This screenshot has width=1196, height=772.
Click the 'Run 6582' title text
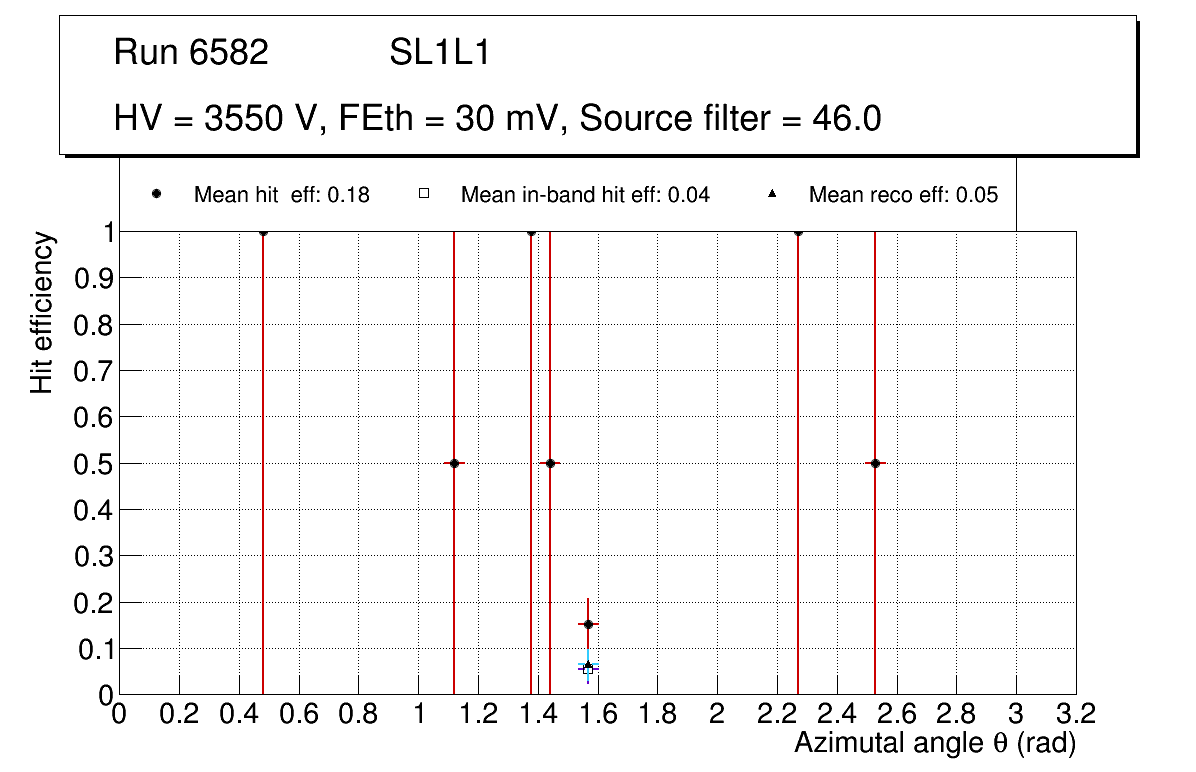[192, 53]
